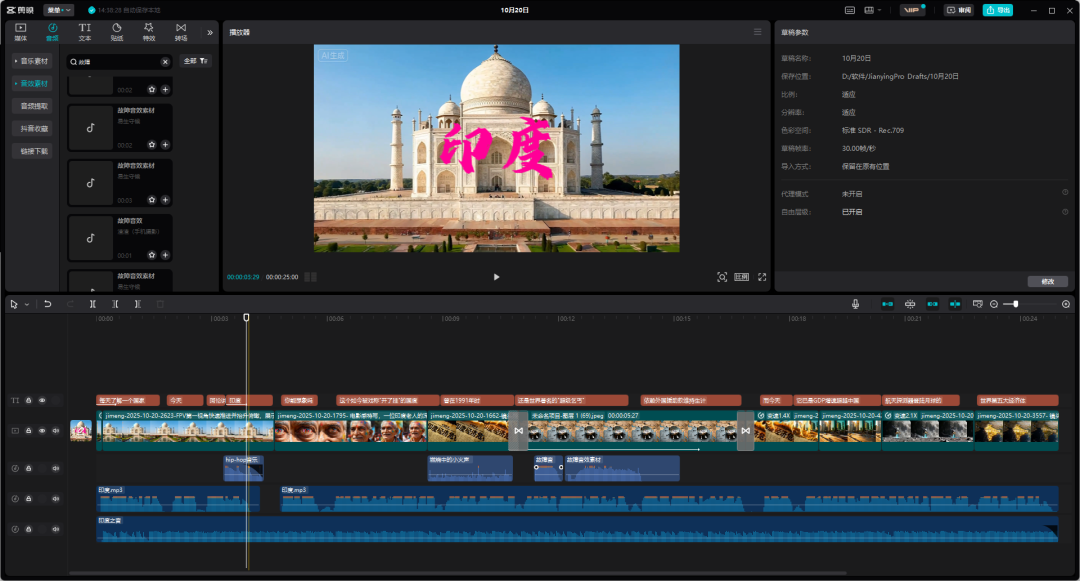This screenshot has height=581, width=1080.
Task: Click the 导出 export button
Action: click(996, 10)
